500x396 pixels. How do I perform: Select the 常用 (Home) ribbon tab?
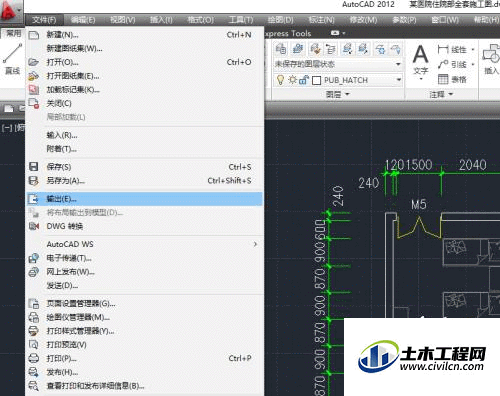pyautogui.click(x=13, y=33)
